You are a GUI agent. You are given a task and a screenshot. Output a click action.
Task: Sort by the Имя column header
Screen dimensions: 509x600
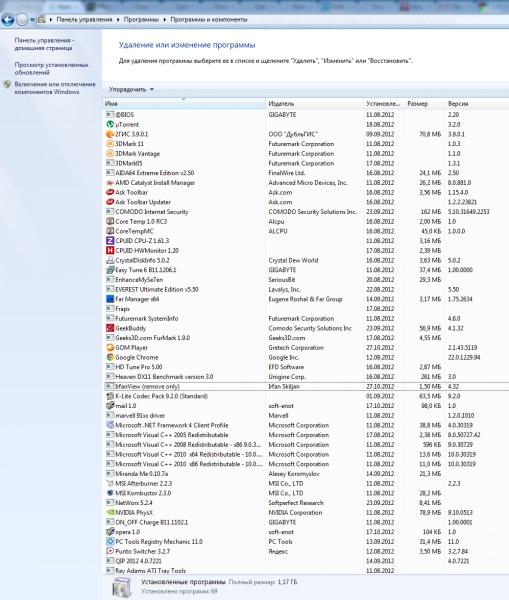[x=184, y=104]
